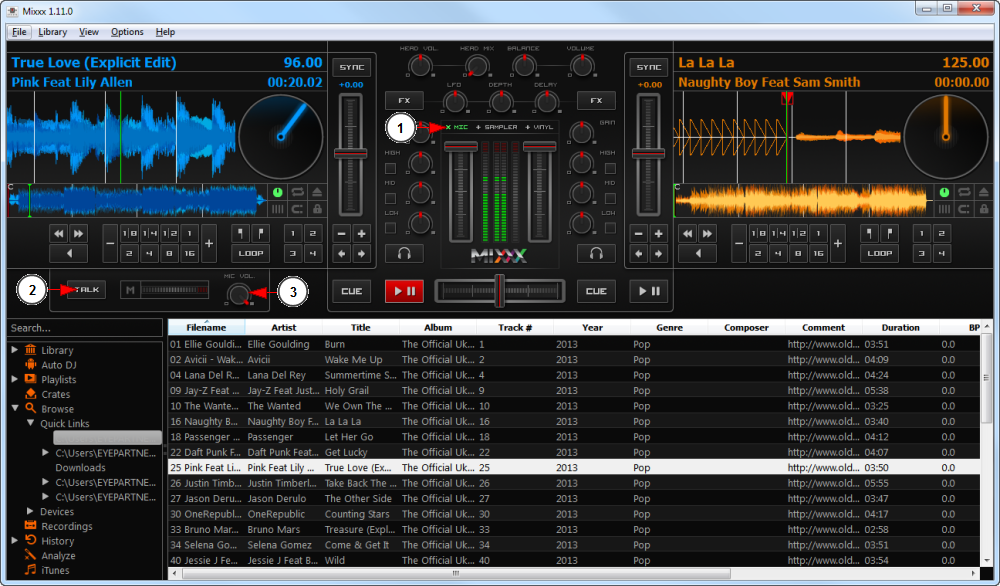
Task: Click the quantize bars icon on left deck
Action: 277,209
